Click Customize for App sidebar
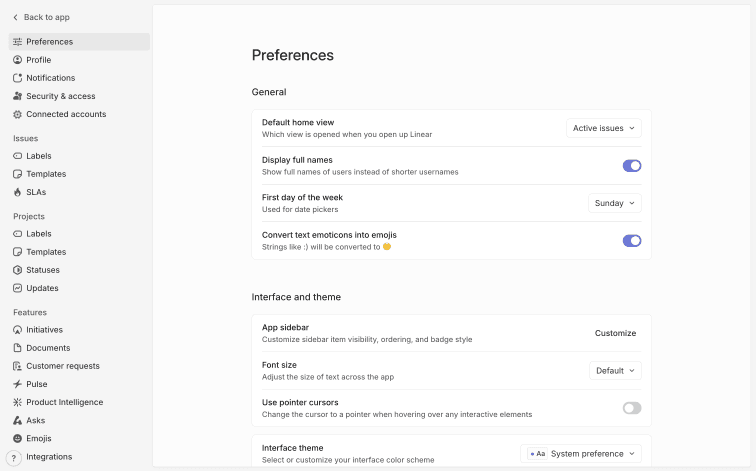 pyautogui.click(x=615, y=333)
